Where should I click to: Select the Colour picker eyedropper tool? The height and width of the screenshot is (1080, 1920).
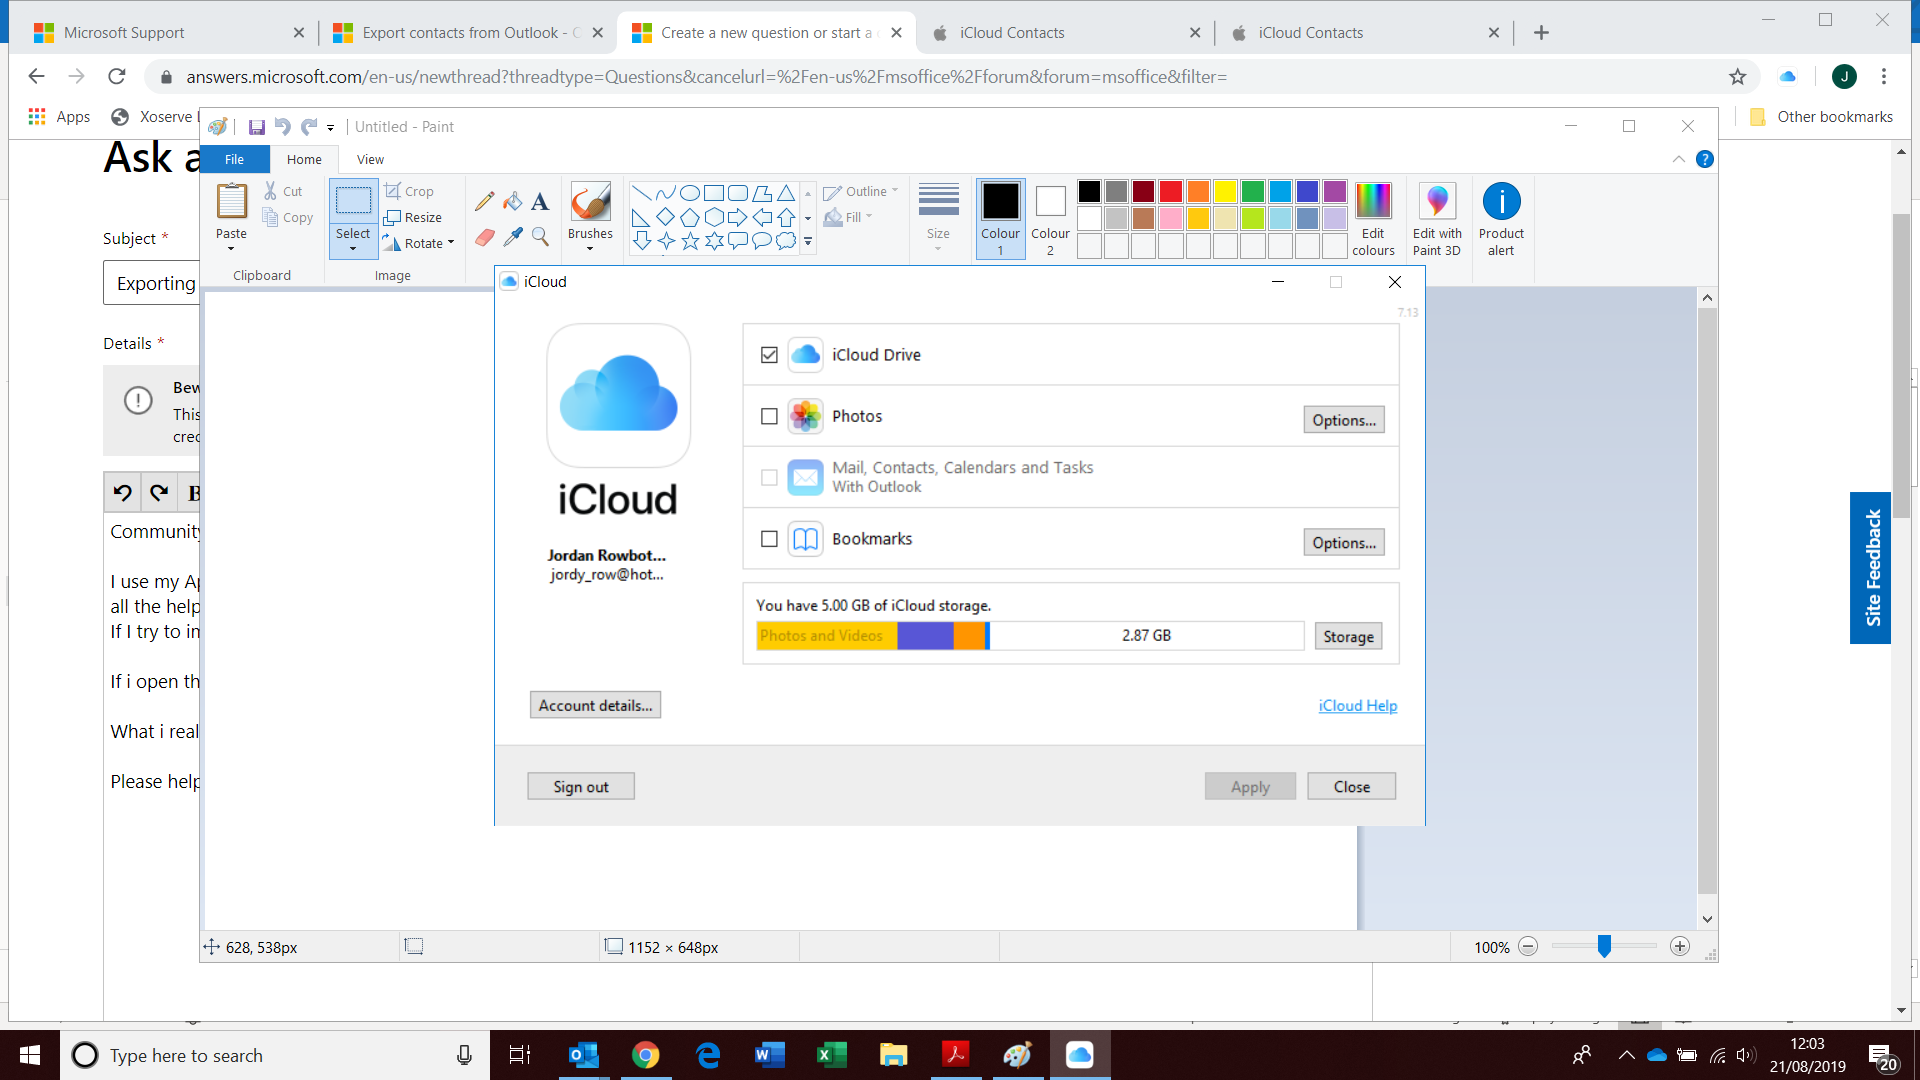[x=512, y=237]
